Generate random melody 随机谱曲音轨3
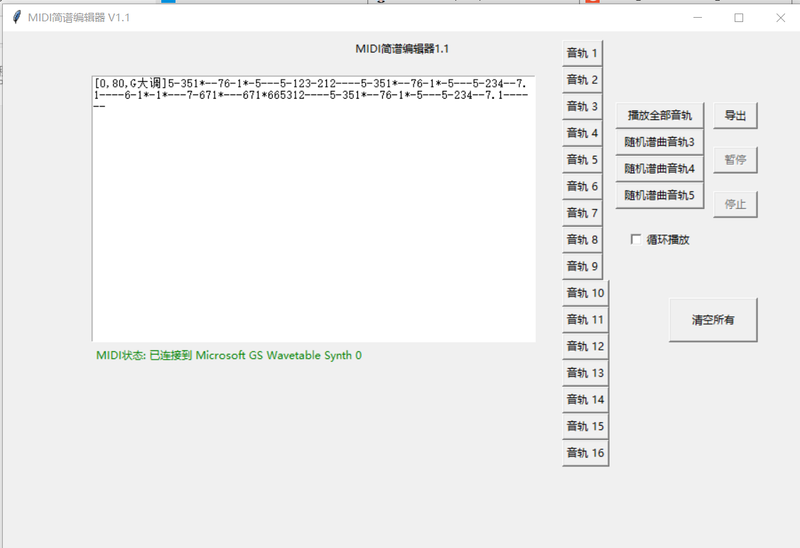 point(660,142)
